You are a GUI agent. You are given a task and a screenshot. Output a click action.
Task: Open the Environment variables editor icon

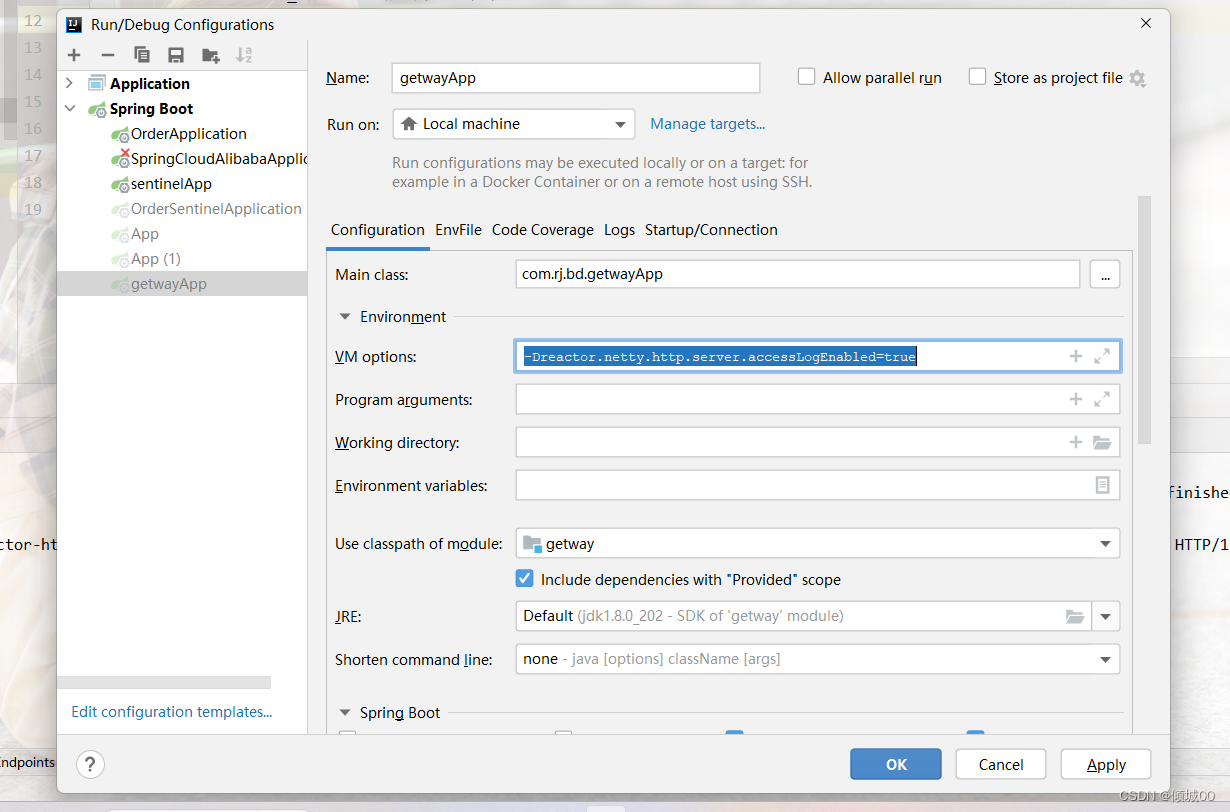coord(1102,485)
